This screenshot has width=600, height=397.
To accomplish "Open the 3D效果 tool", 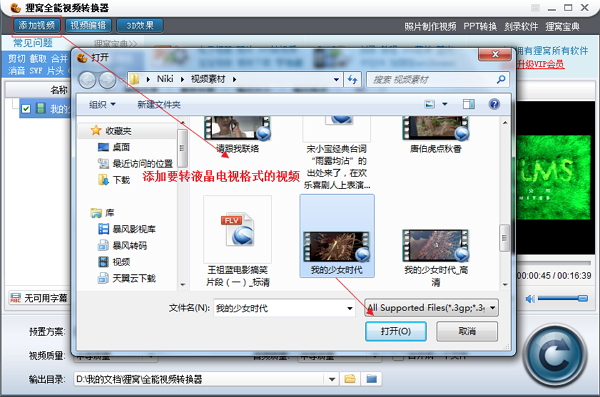I will (140, 26).
